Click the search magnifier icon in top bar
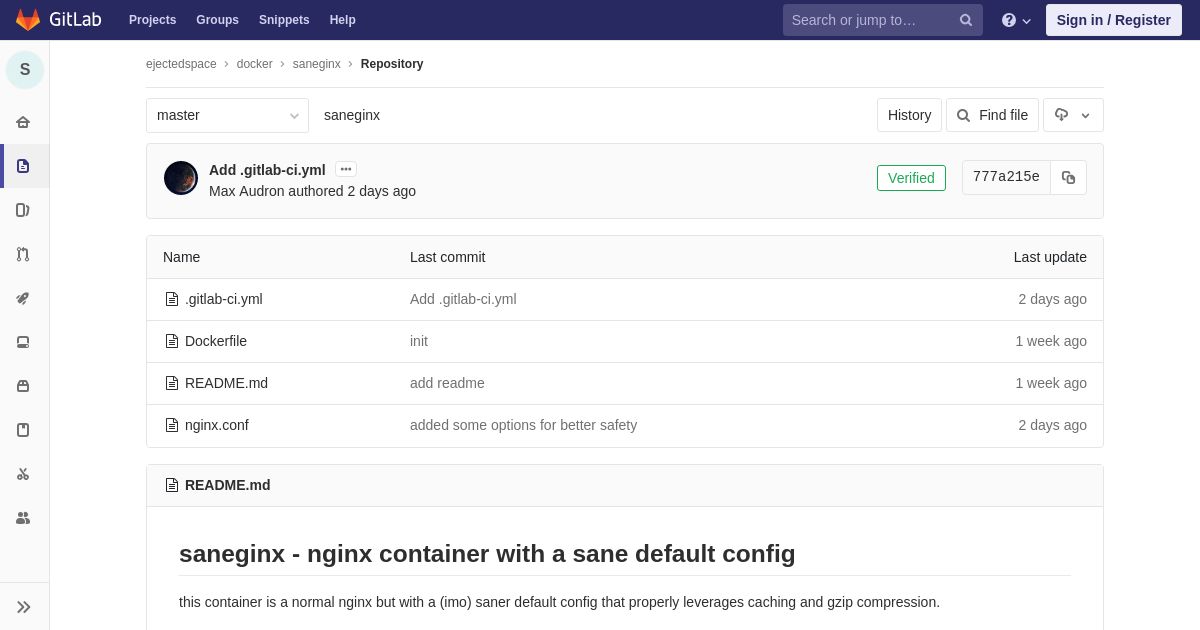 click(x=966, y=20)
